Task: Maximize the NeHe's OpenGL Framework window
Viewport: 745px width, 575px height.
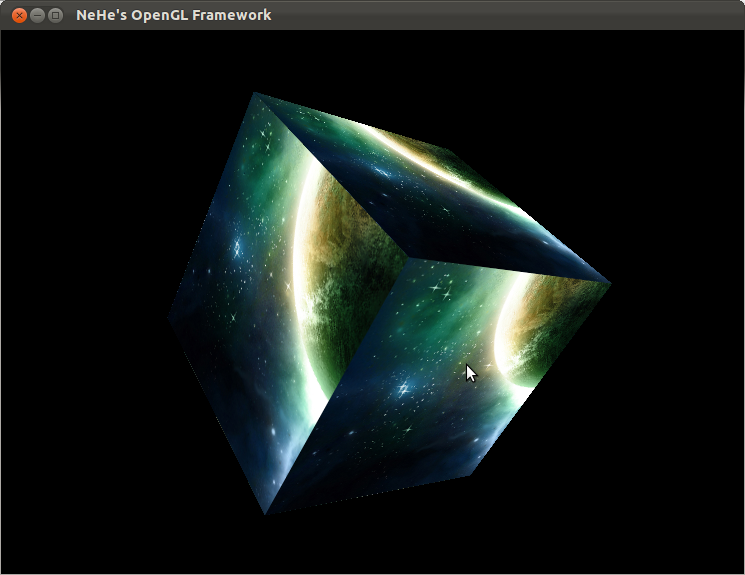Action: coord(56,16)
